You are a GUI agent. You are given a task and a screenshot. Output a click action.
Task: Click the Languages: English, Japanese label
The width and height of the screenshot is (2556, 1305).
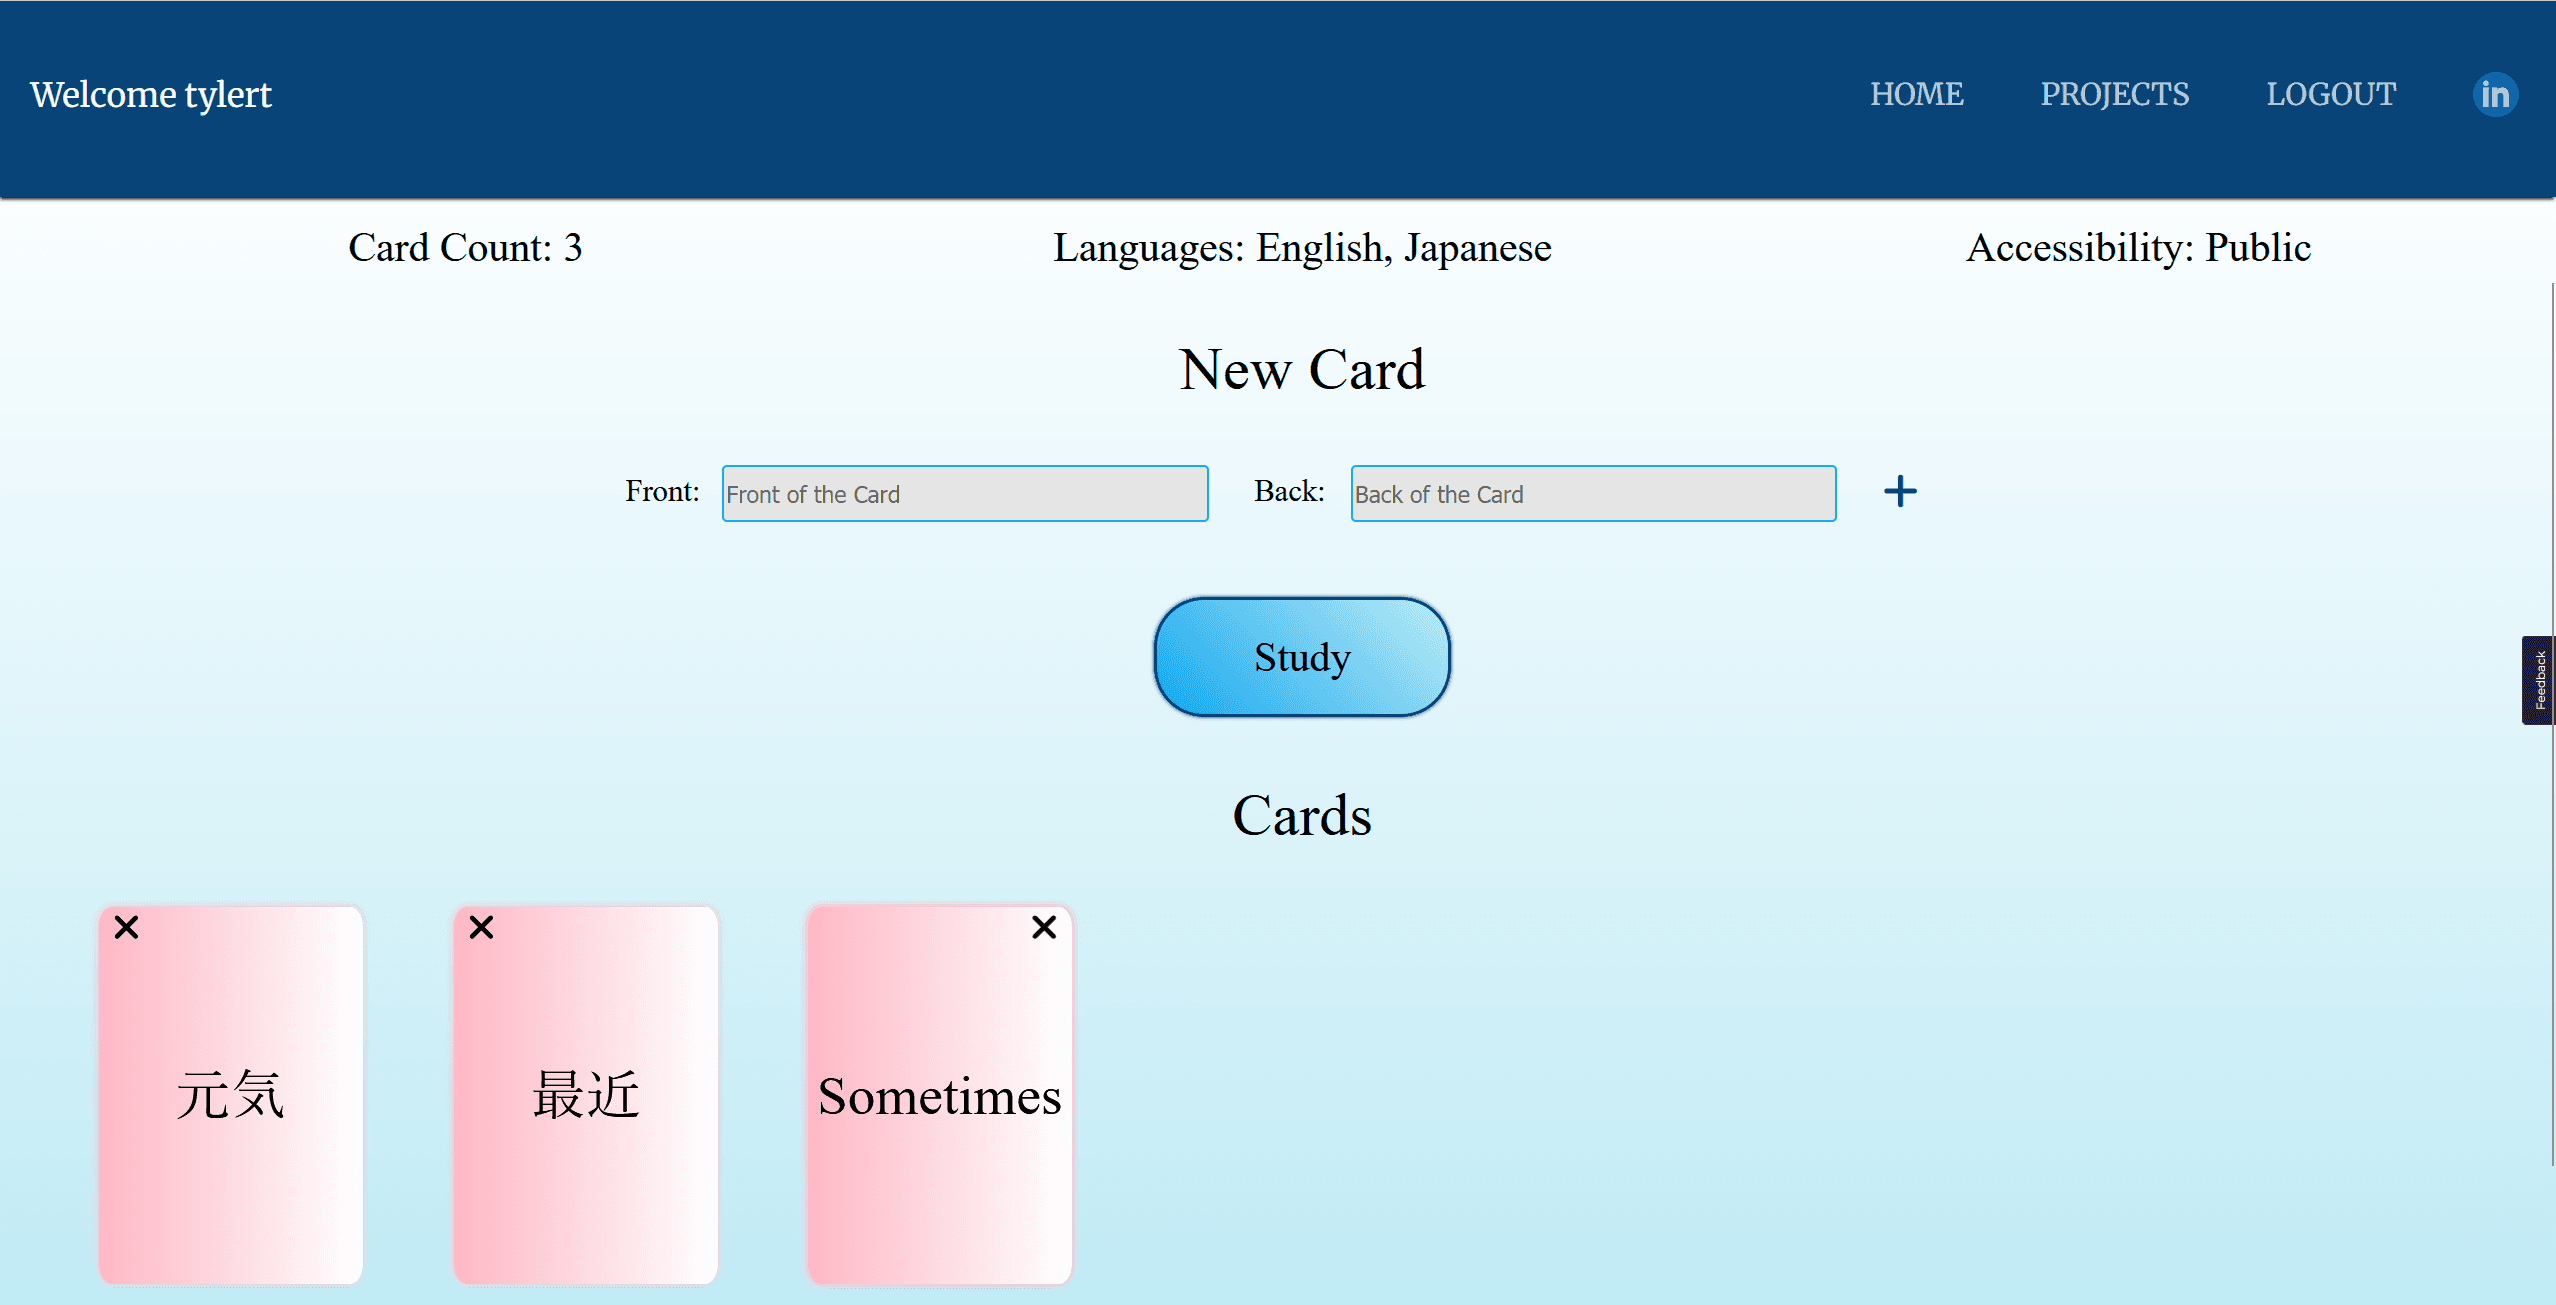click(1302, 248)
